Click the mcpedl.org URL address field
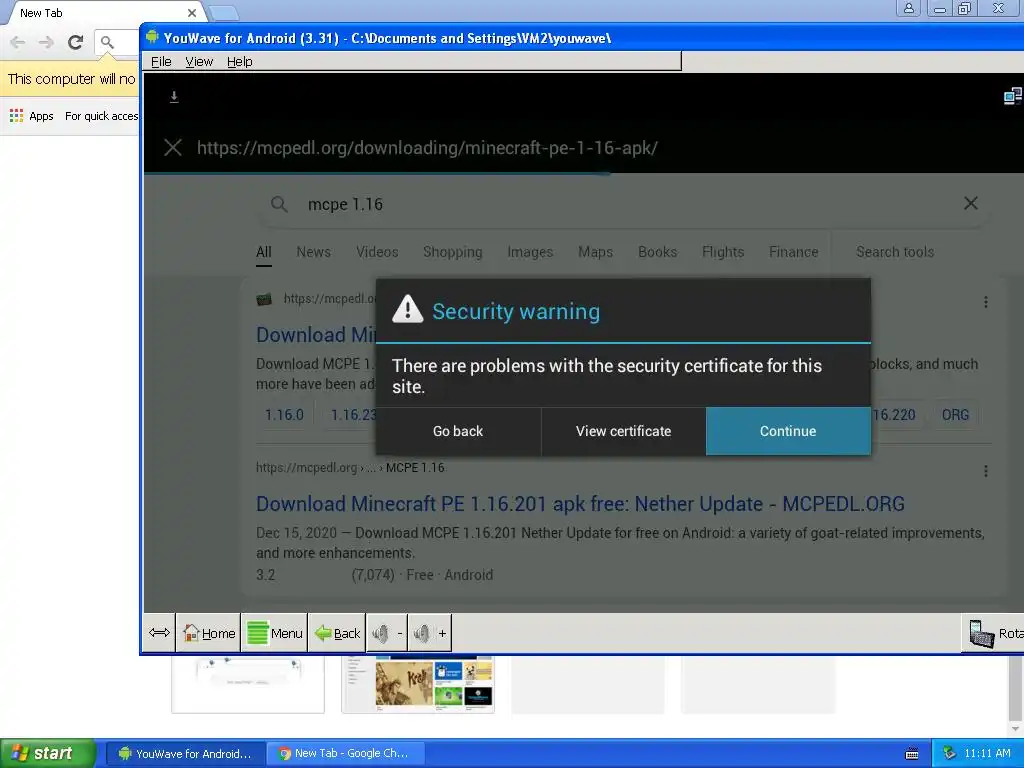This screenshot has width=1024, height=768. click(x=427, y=148)
